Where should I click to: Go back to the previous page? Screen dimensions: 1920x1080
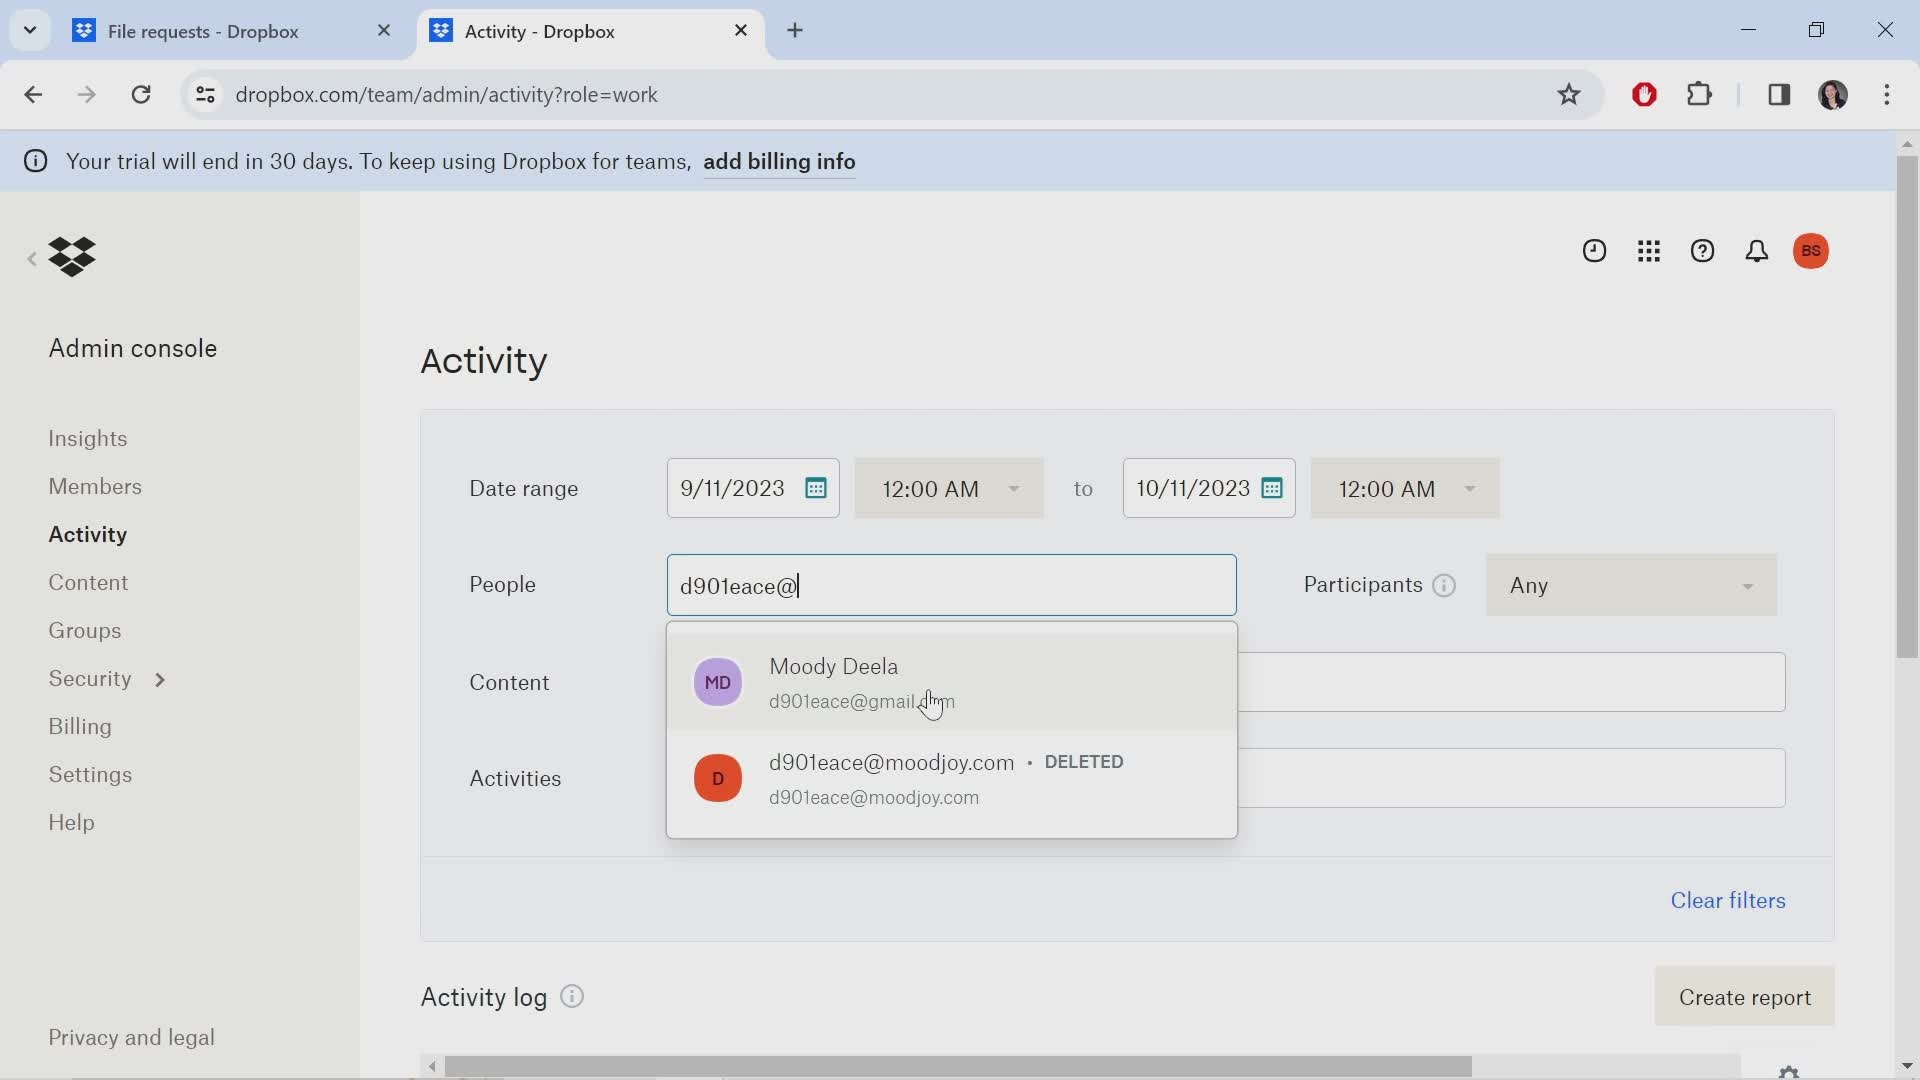click(33, 95)
